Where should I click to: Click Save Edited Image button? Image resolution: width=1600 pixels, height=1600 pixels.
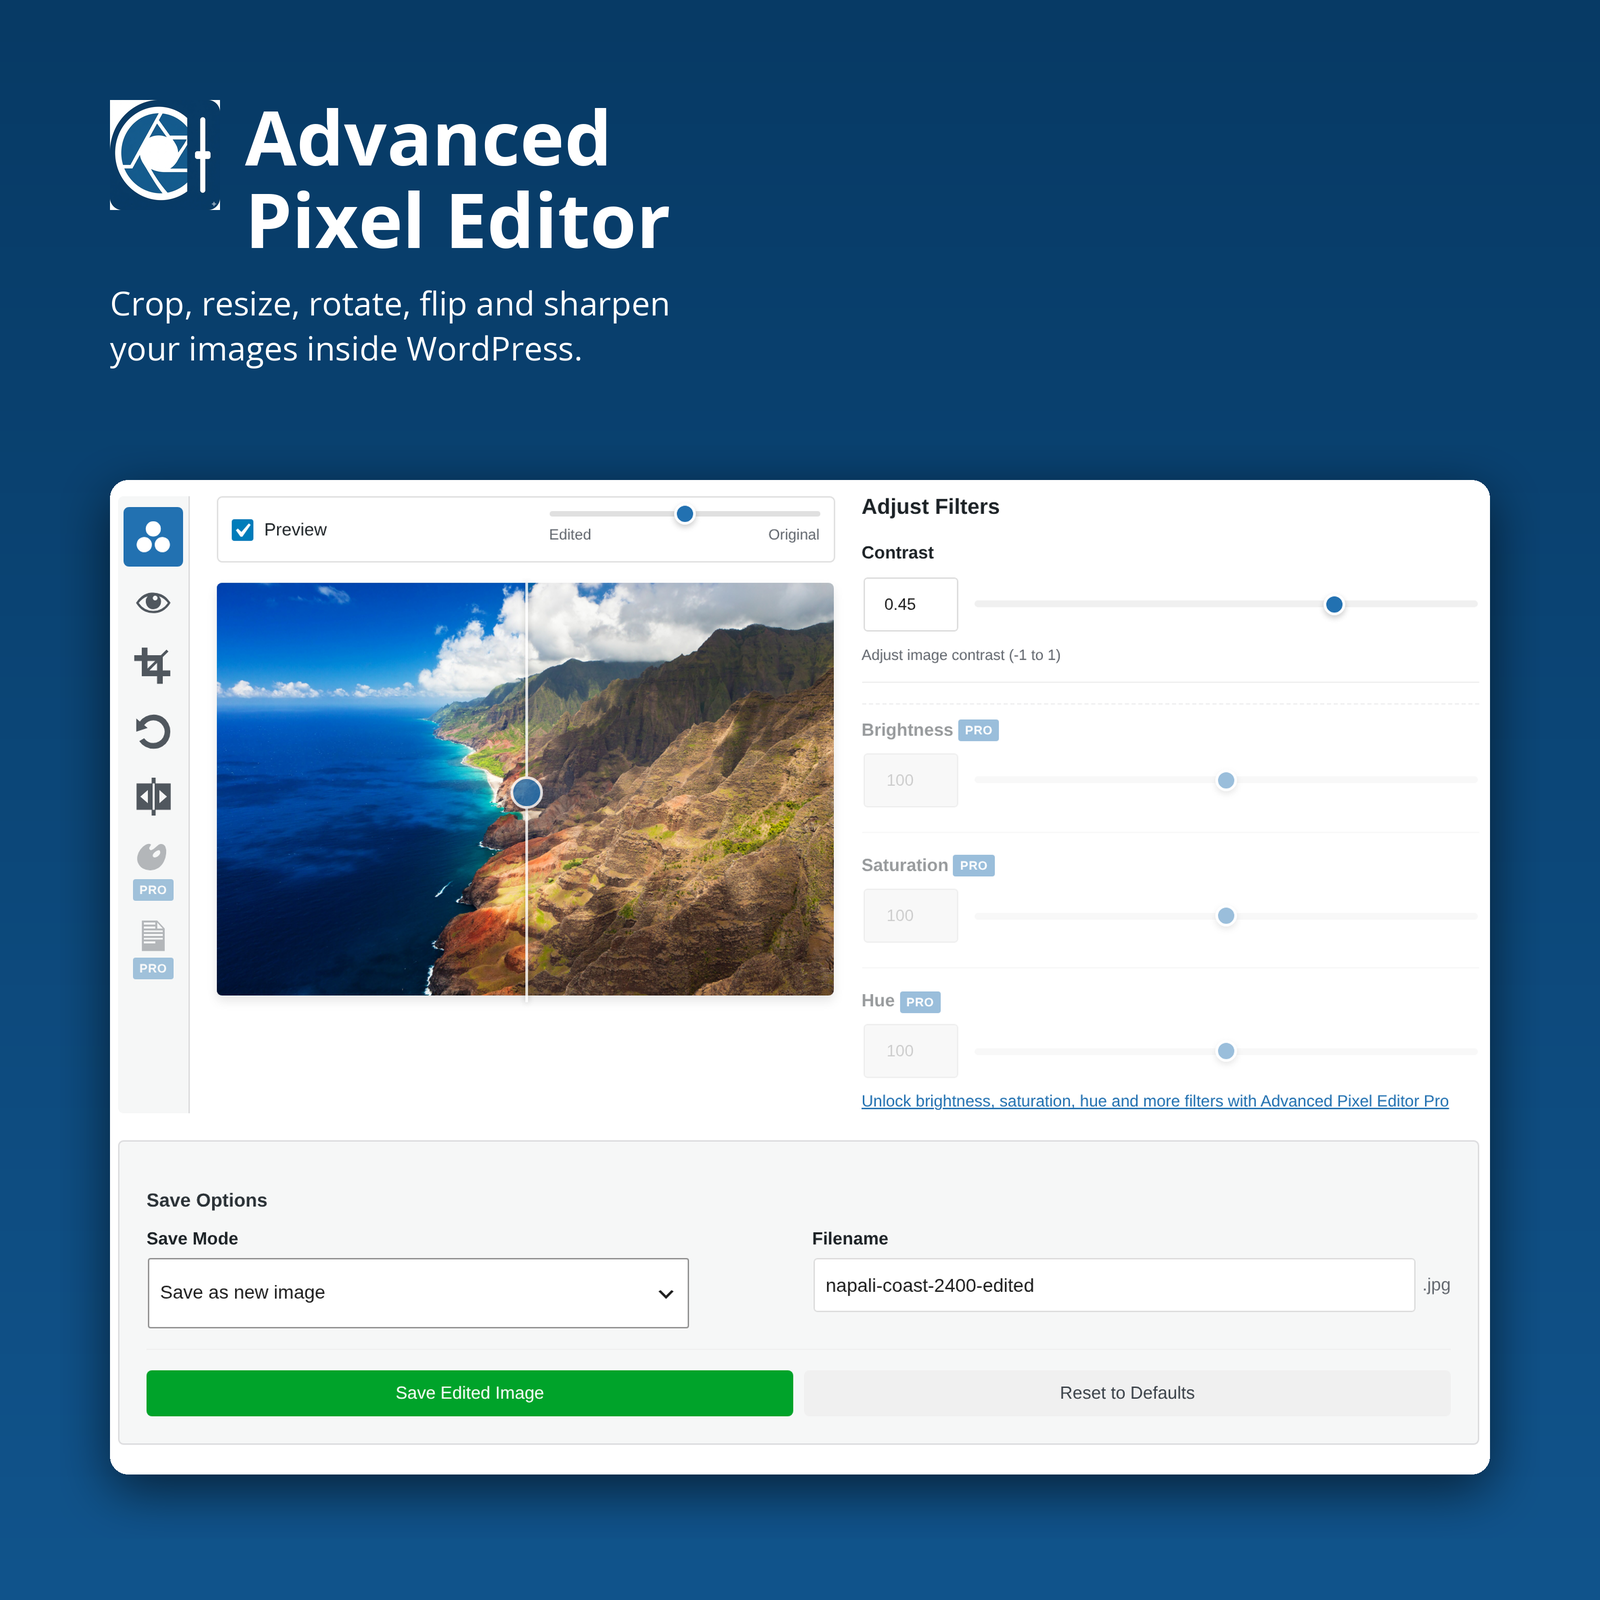pos(470,1393)
